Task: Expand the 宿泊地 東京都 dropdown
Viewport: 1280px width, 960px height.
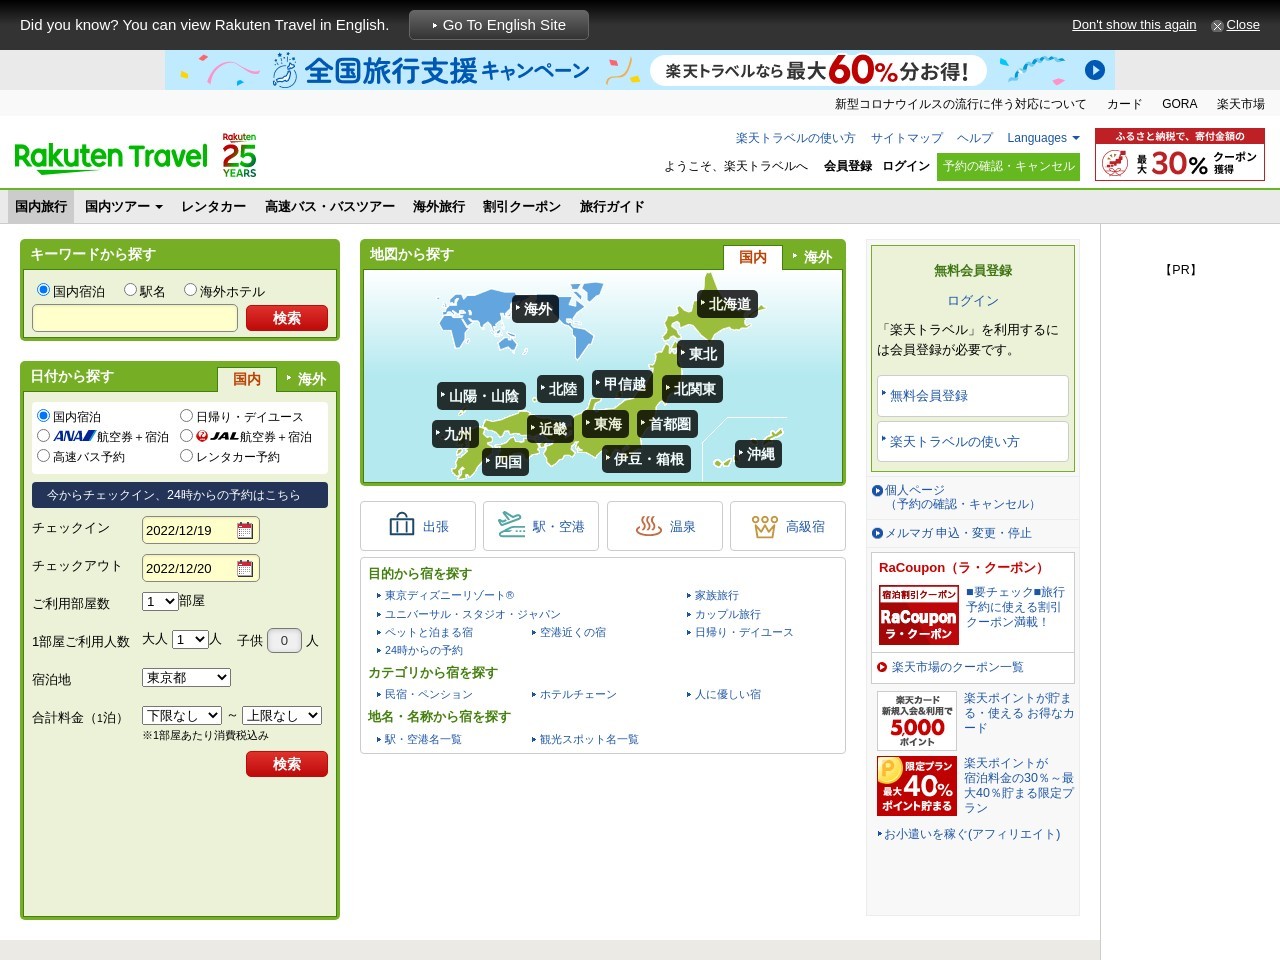Action: 186,677
